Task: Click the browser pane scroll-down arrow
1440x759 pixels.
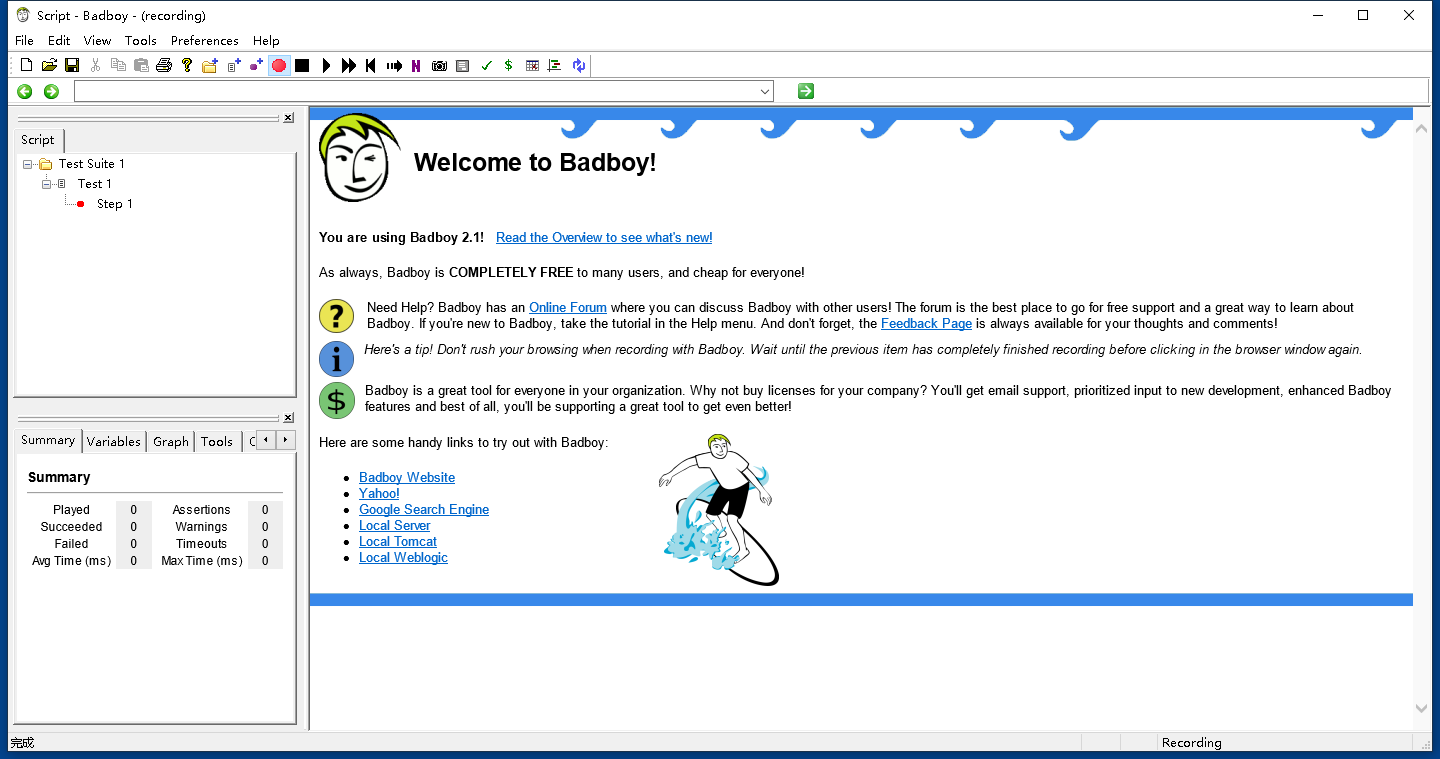Action: coord(1422,708)
